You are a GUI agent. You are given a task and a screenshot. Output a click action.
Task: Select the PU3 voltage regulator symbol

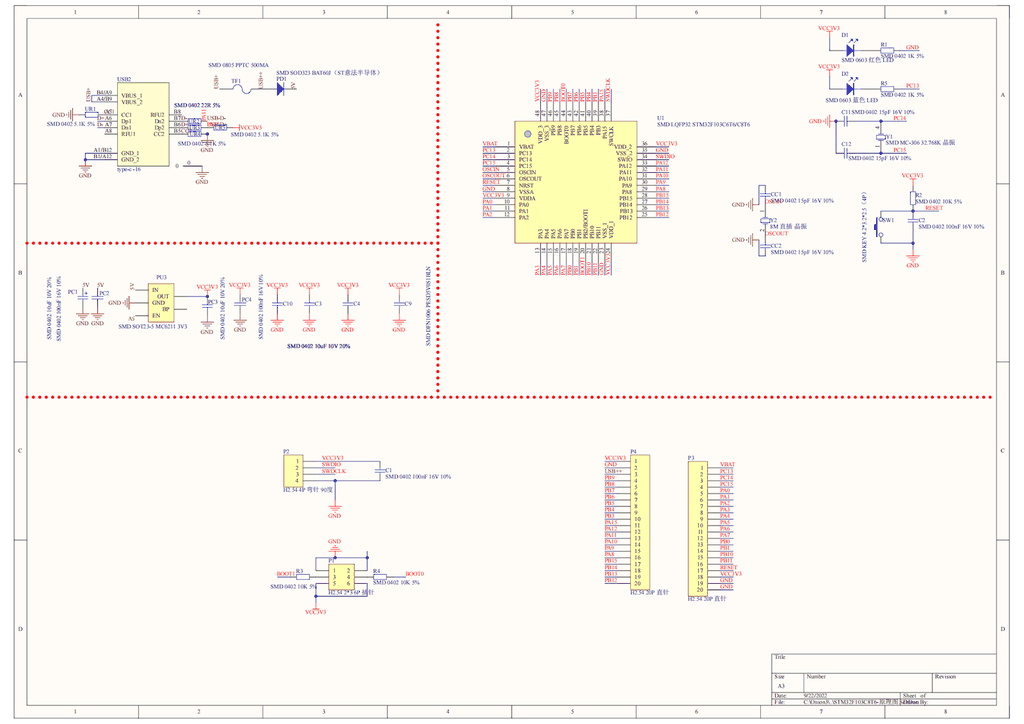pos(161,302)
